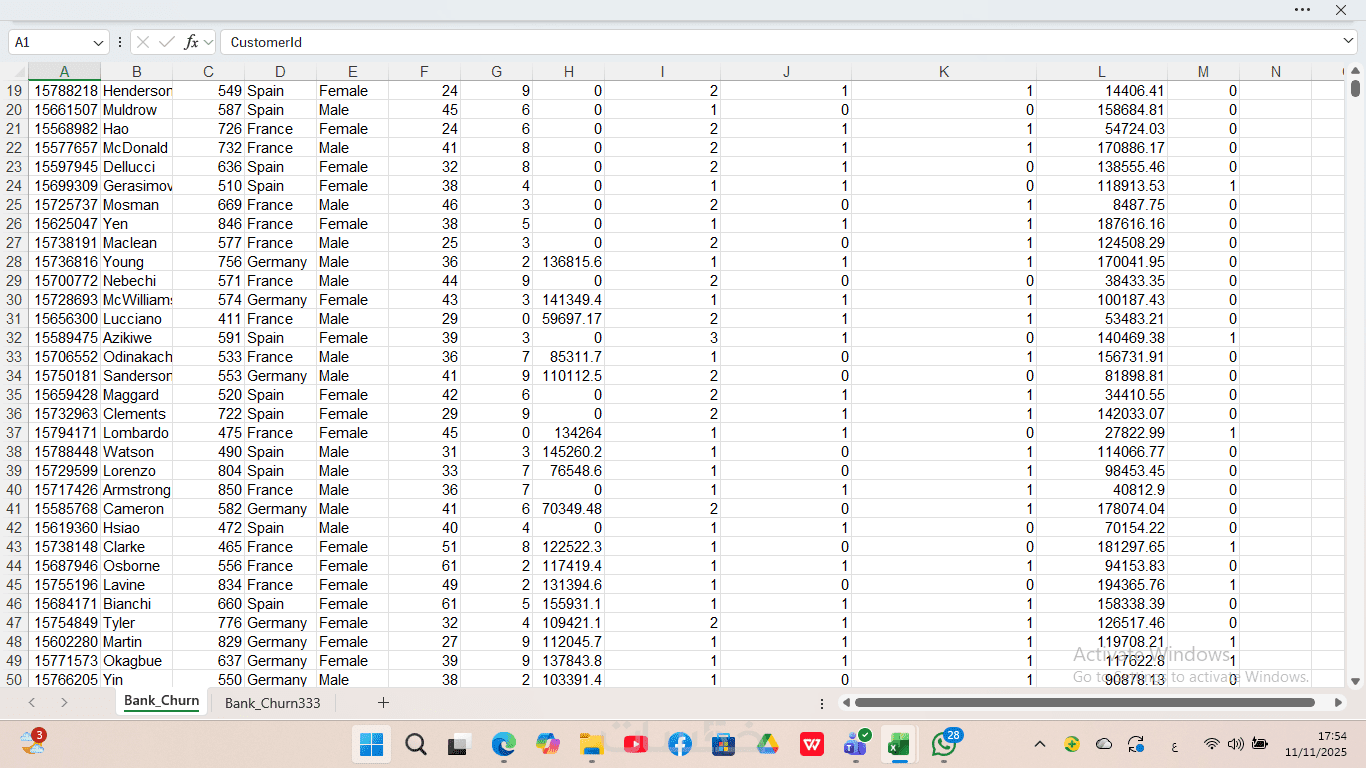Open Windows Search from the taskbar
The width and height of the screenshot is (1366, 768).
coord(416,744)
